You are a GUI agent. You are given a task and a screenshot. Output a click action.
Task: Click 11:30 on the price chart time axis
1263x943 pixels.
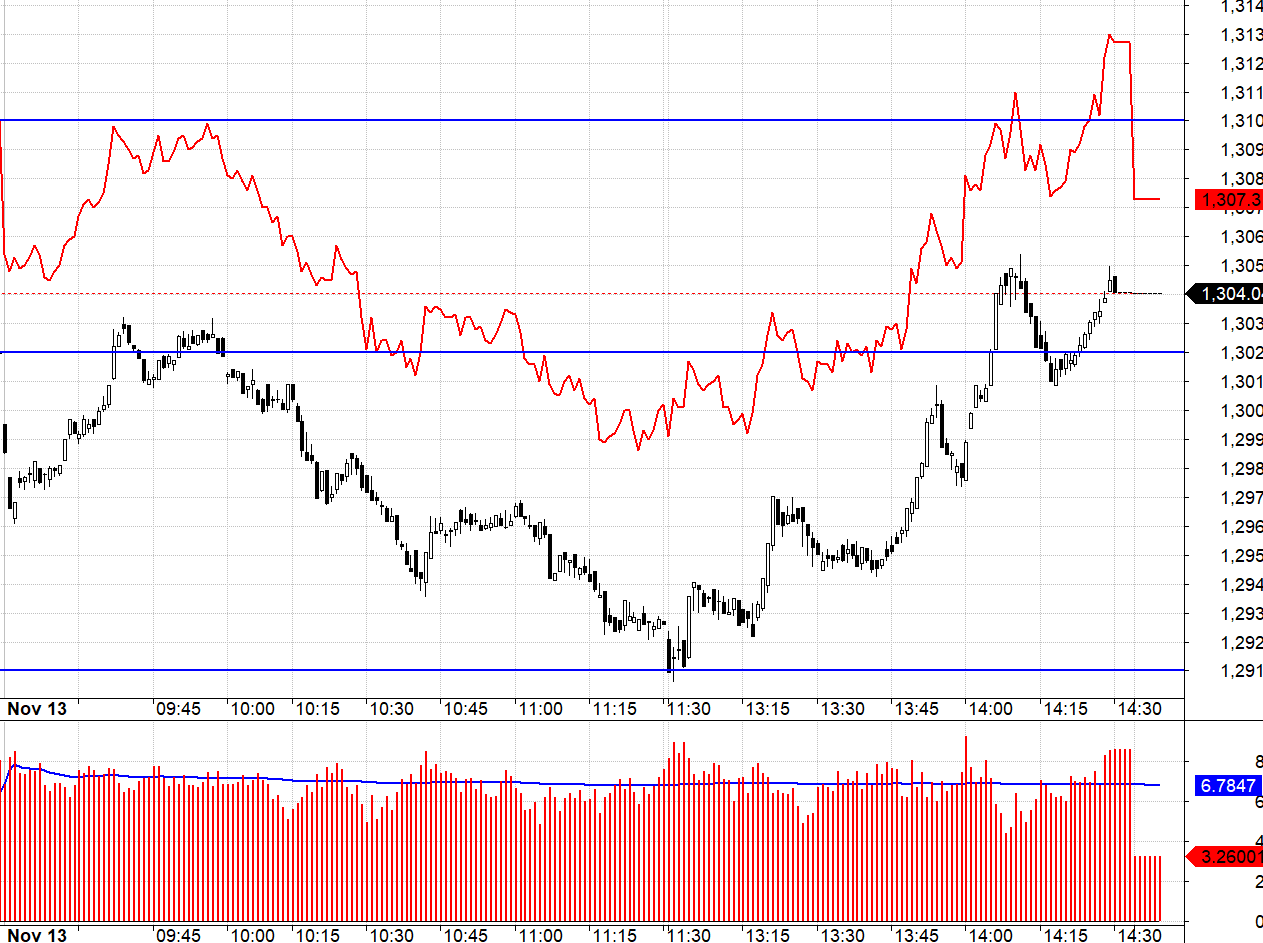[x=688, y=709]
